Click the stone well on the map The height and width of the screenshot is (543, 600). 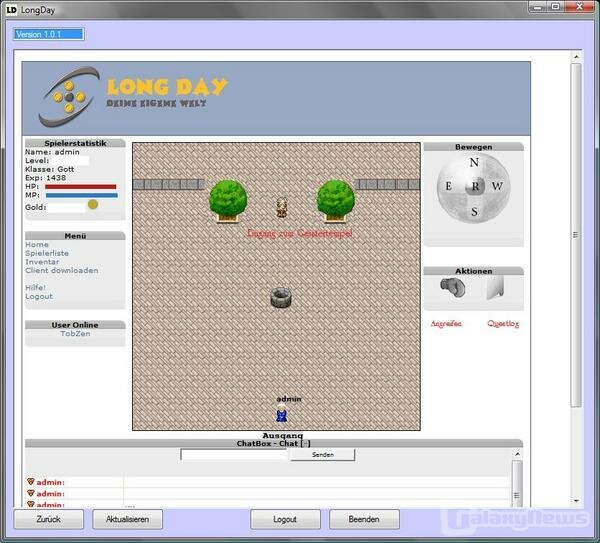click(x=281, y=298)
